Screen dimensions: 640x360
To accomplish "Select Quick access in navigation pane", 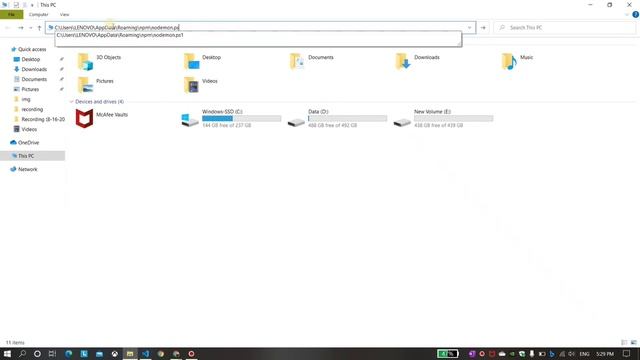I will (x=32, y=49).
